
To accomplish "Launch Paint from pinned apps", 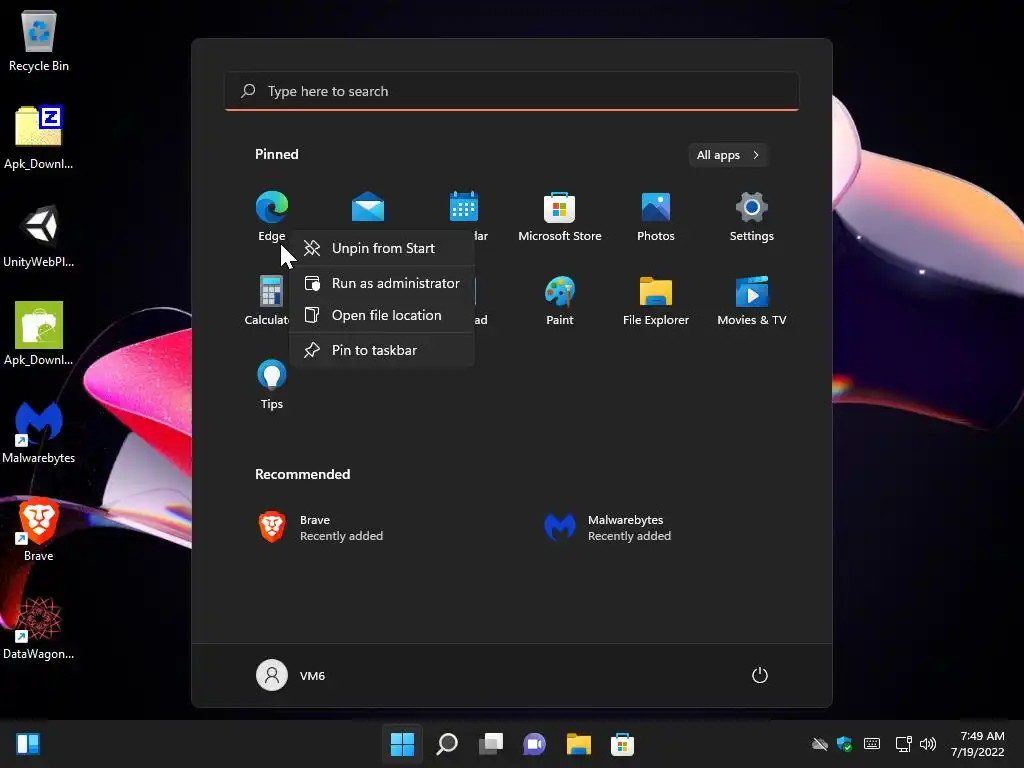I will coord(560,300).
